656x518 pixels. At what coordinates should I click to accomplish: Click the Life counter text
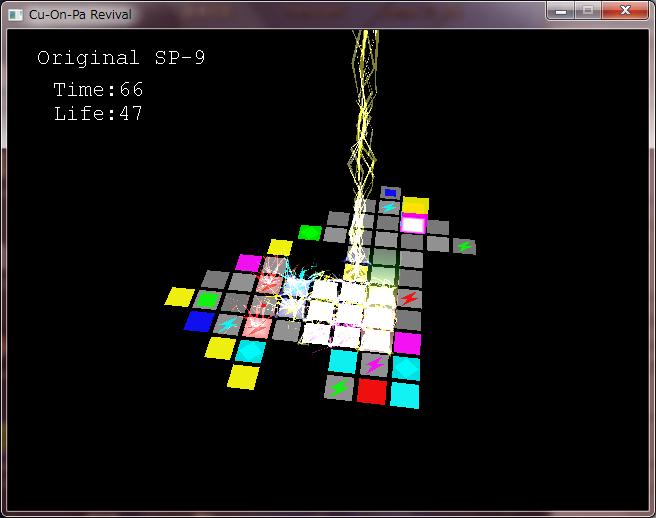[98, 114]
